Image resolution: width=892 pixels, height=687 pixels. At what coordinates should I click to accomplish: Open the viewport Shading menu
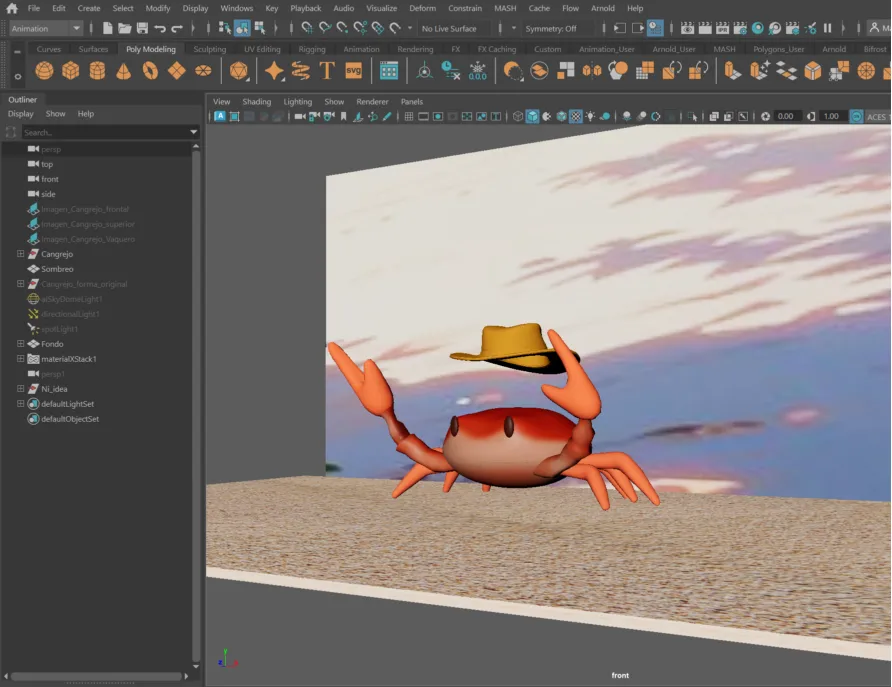click(256, 102)
